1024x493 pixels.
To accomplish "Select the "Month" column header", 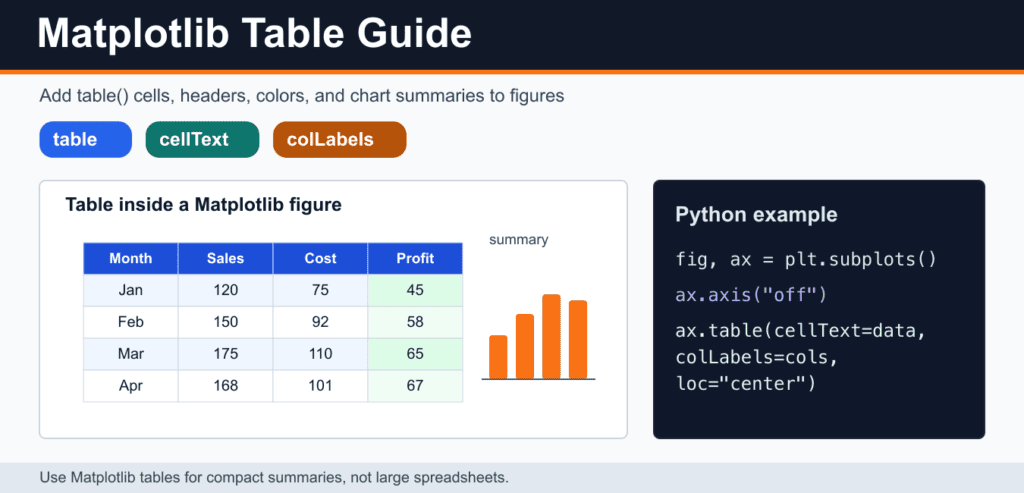I will pyautogui.click(x=131, y=259).
